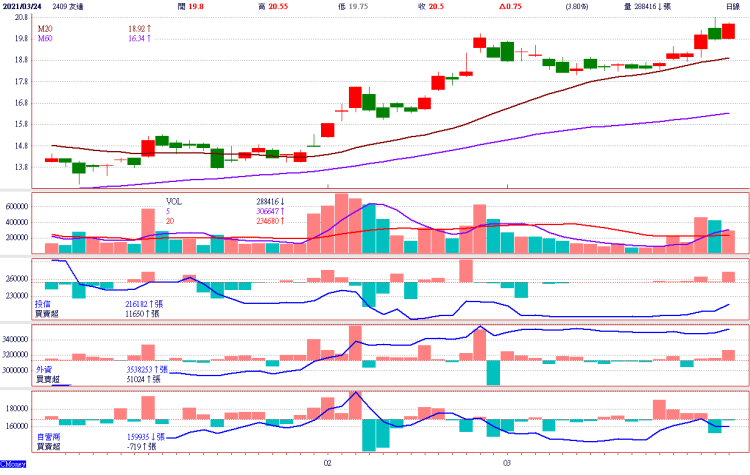The width and height of the screenshot is (750, 475).
Task: Click the M60 moving average legend
Action: click(46, 41)
